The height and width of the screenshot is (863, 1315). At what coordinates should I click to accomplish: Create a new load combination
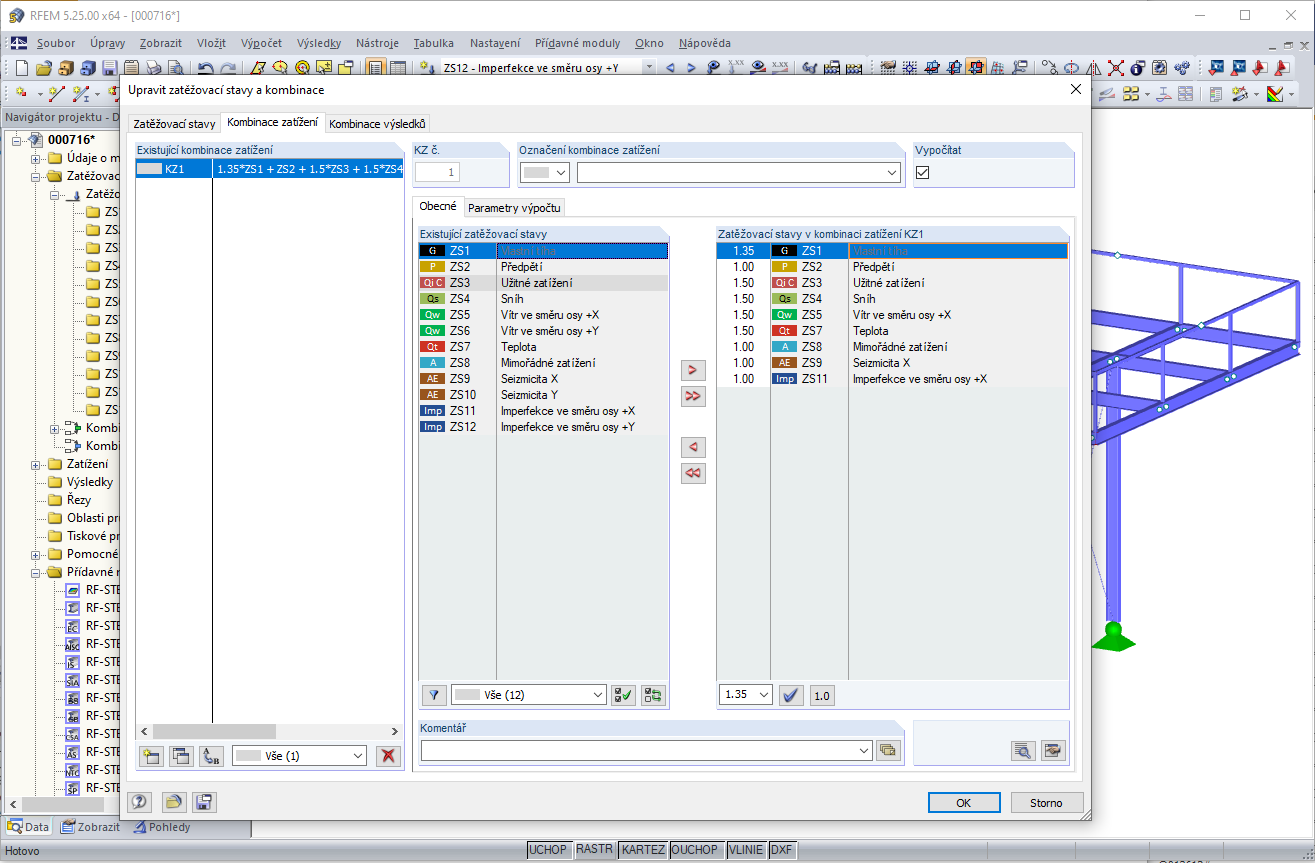(x=152, y=756)
